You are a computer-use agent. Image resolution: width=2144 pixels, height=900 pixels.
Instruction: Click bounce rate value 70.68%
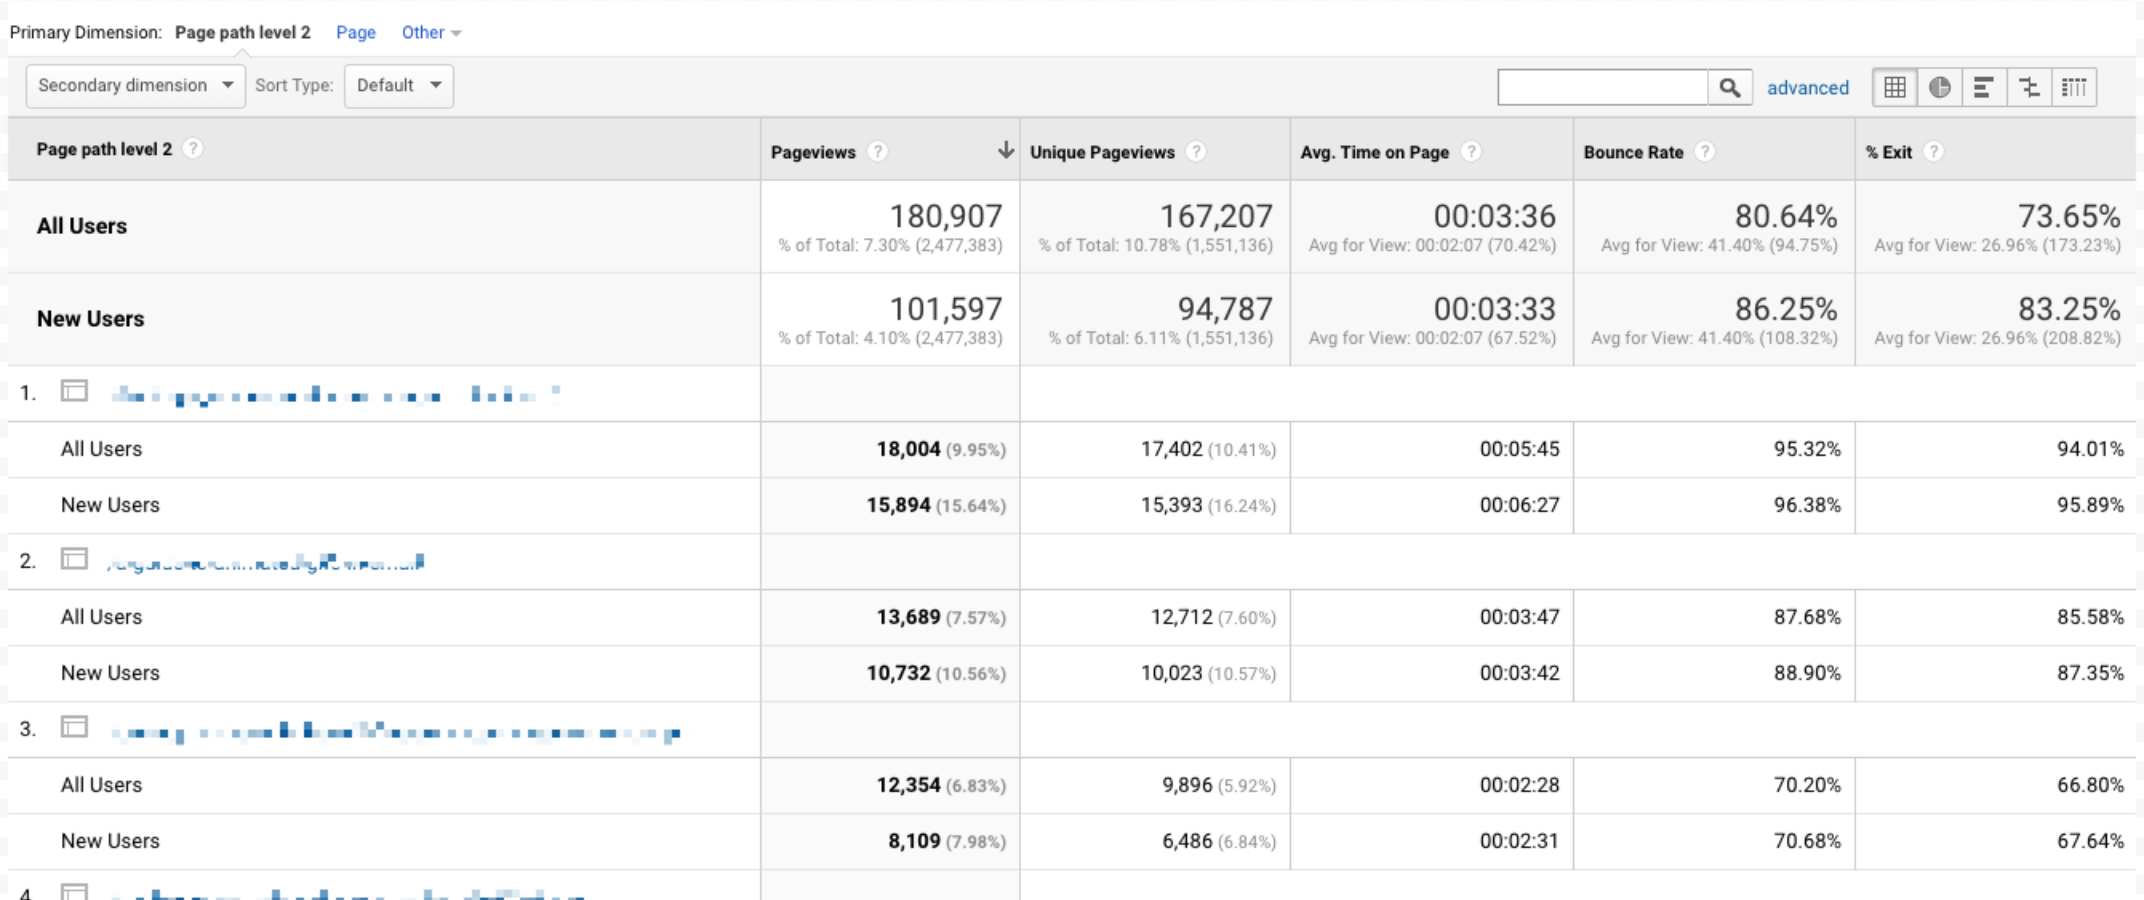point(1807,841)
